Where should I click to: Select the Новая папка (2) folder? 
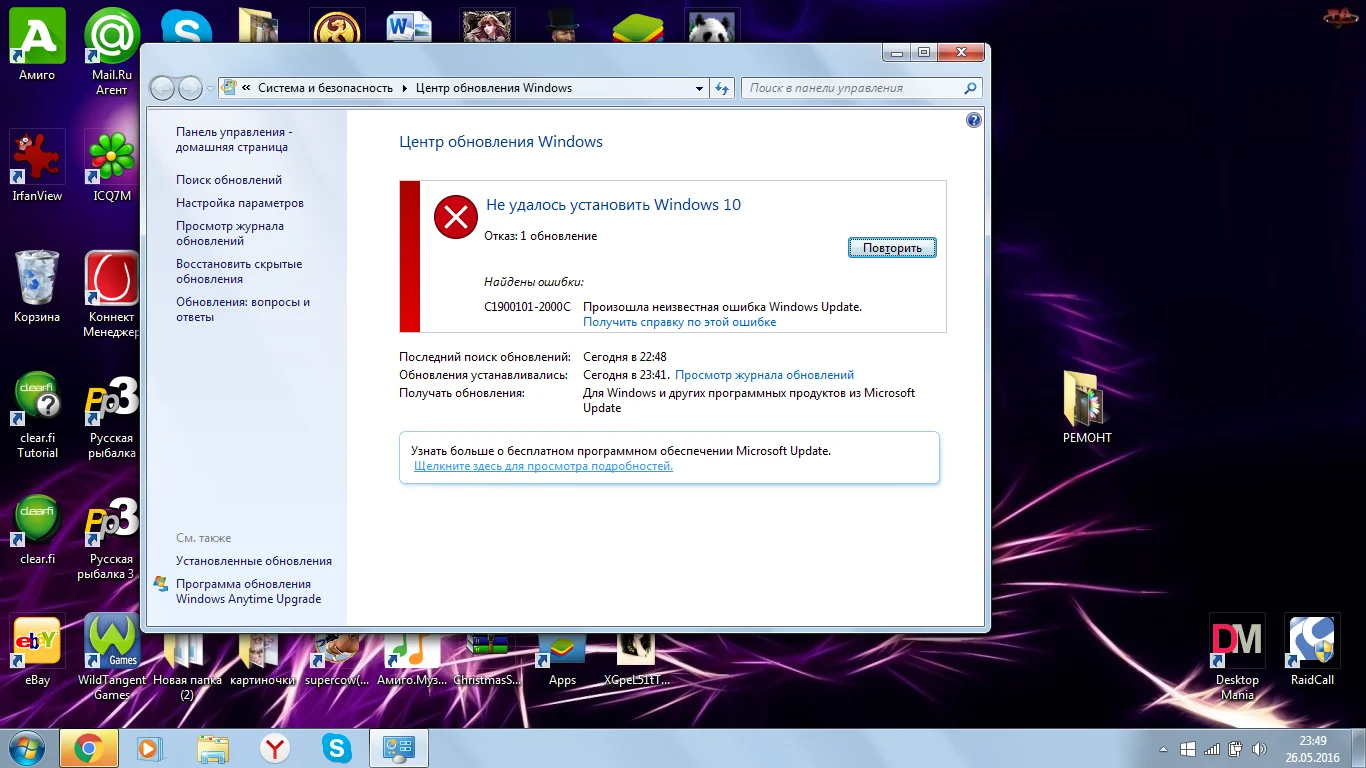tap(187, 667)
